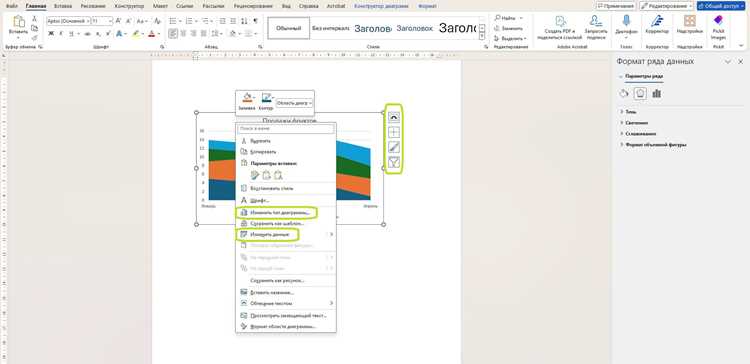Open the Конструктор диаграмм tab

[x=382, y=6]
